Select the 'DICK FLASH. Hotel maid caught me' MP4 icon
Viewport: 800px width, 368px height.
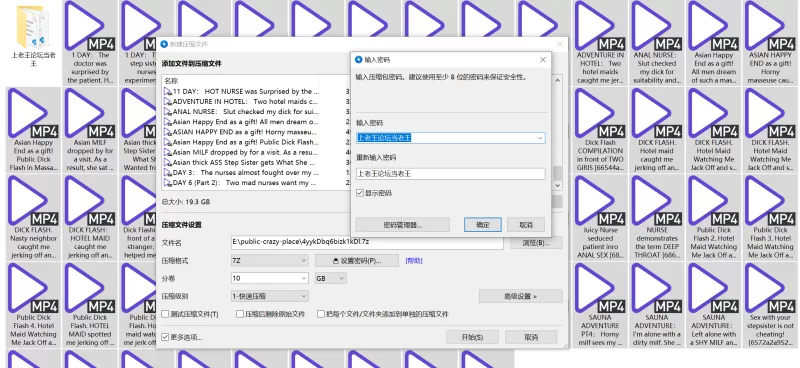coord(657,113)
